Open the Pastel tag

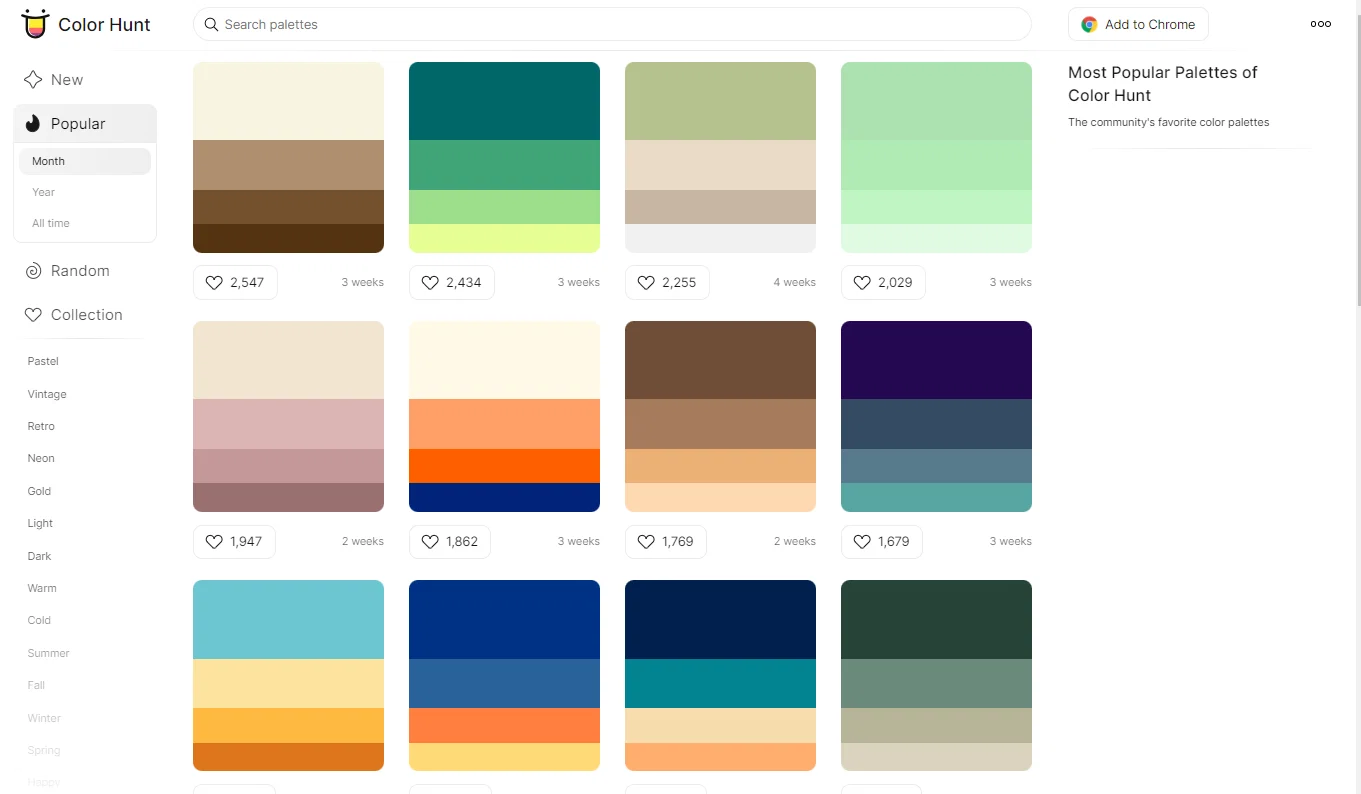43,361
